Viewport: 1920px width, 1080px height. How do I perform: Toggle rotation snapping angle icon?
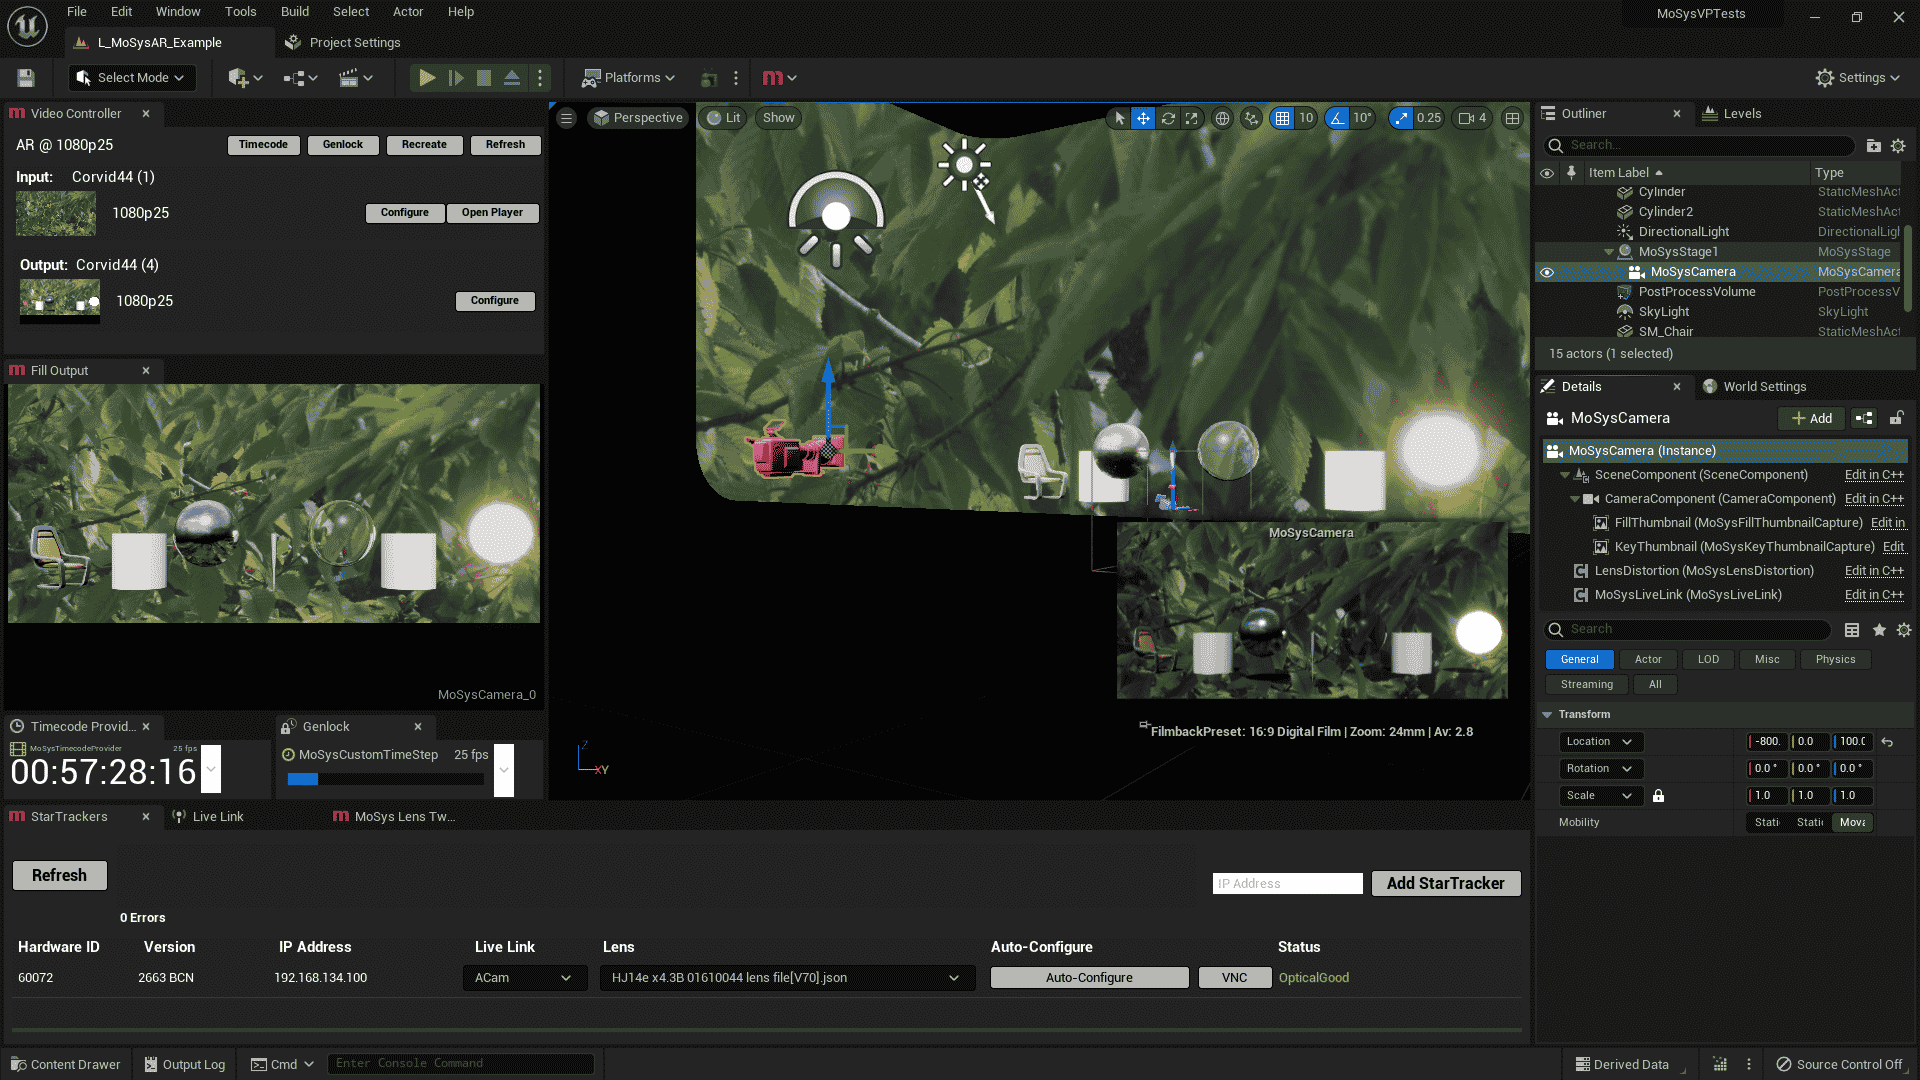click(1337, 118)
